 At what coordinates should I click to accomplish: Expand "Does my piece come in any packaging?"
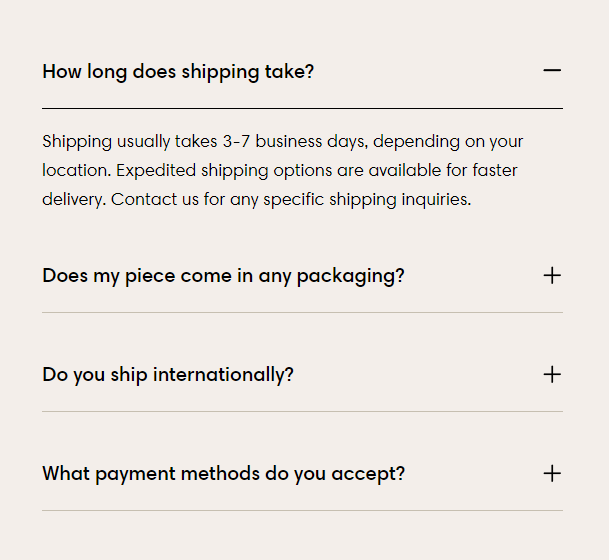click(x=223, y=276)
